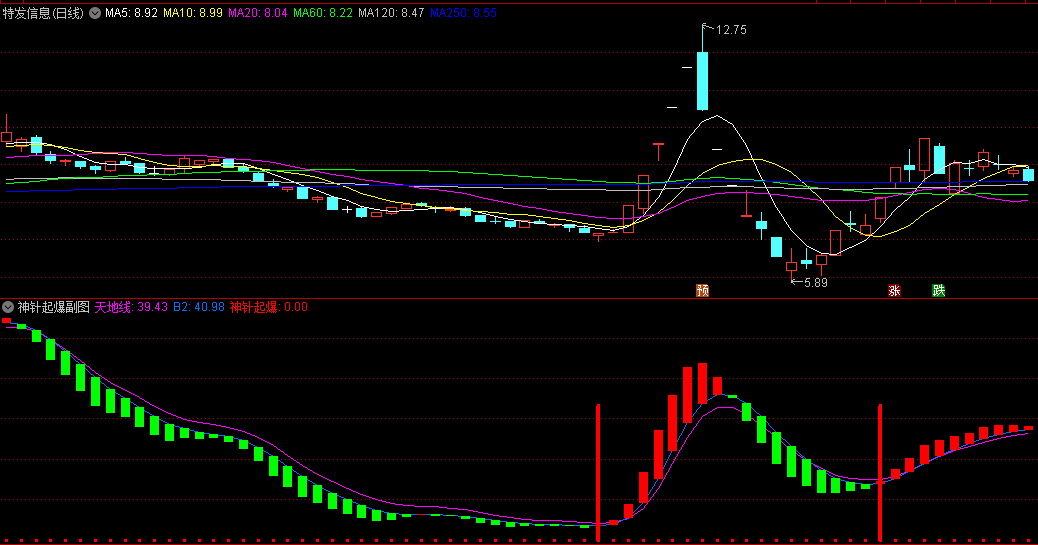Image resolution: width=1038 pixels, height=545 pixels.
Task: Click the 5.89 low price label
Action: pos(816,283)
